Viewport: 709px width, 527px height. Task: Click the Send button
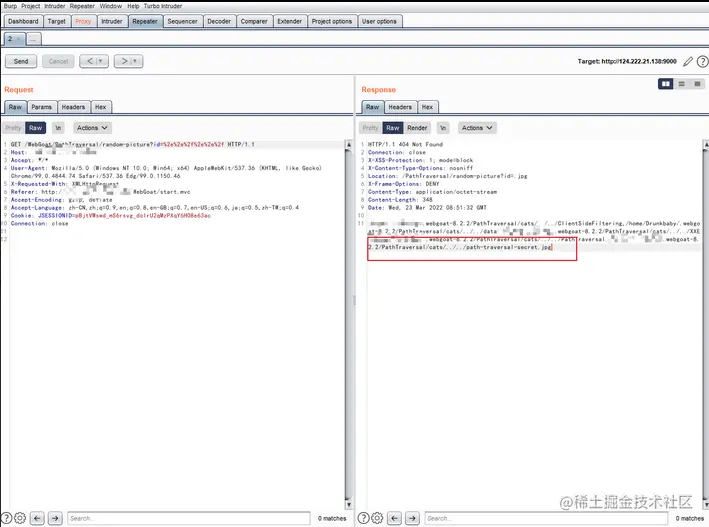[21, 61]
